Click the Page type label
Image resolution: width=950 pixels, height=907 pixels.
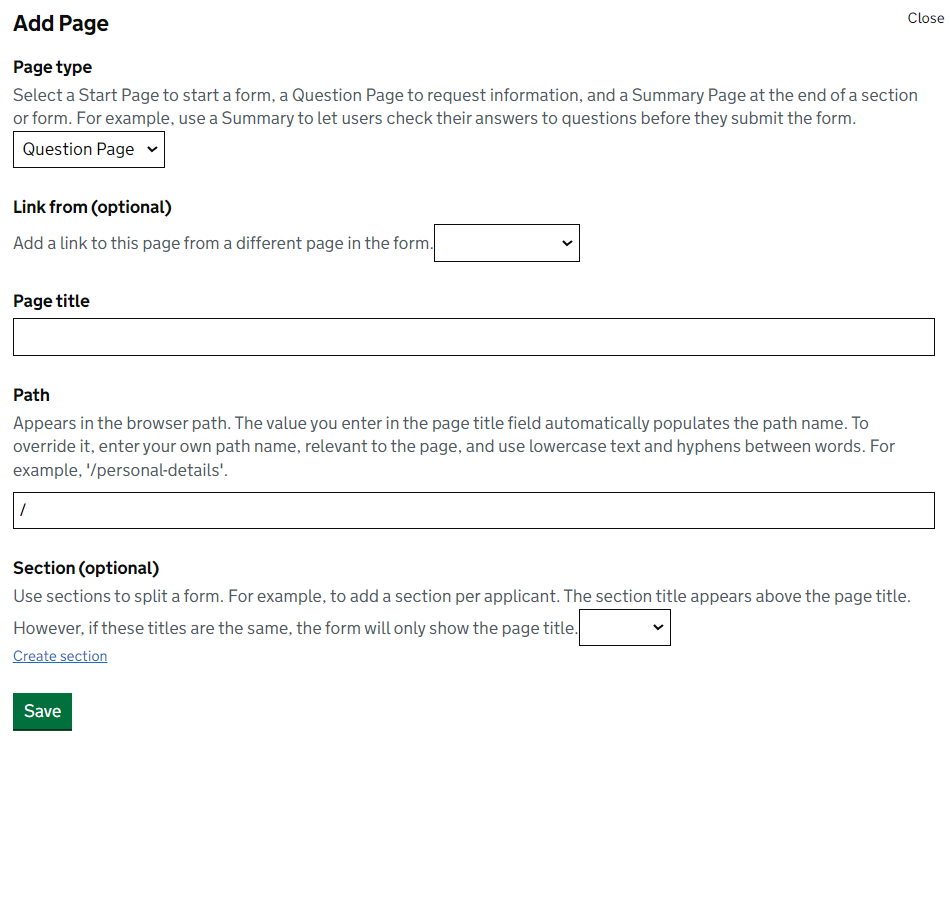point(52,67)
